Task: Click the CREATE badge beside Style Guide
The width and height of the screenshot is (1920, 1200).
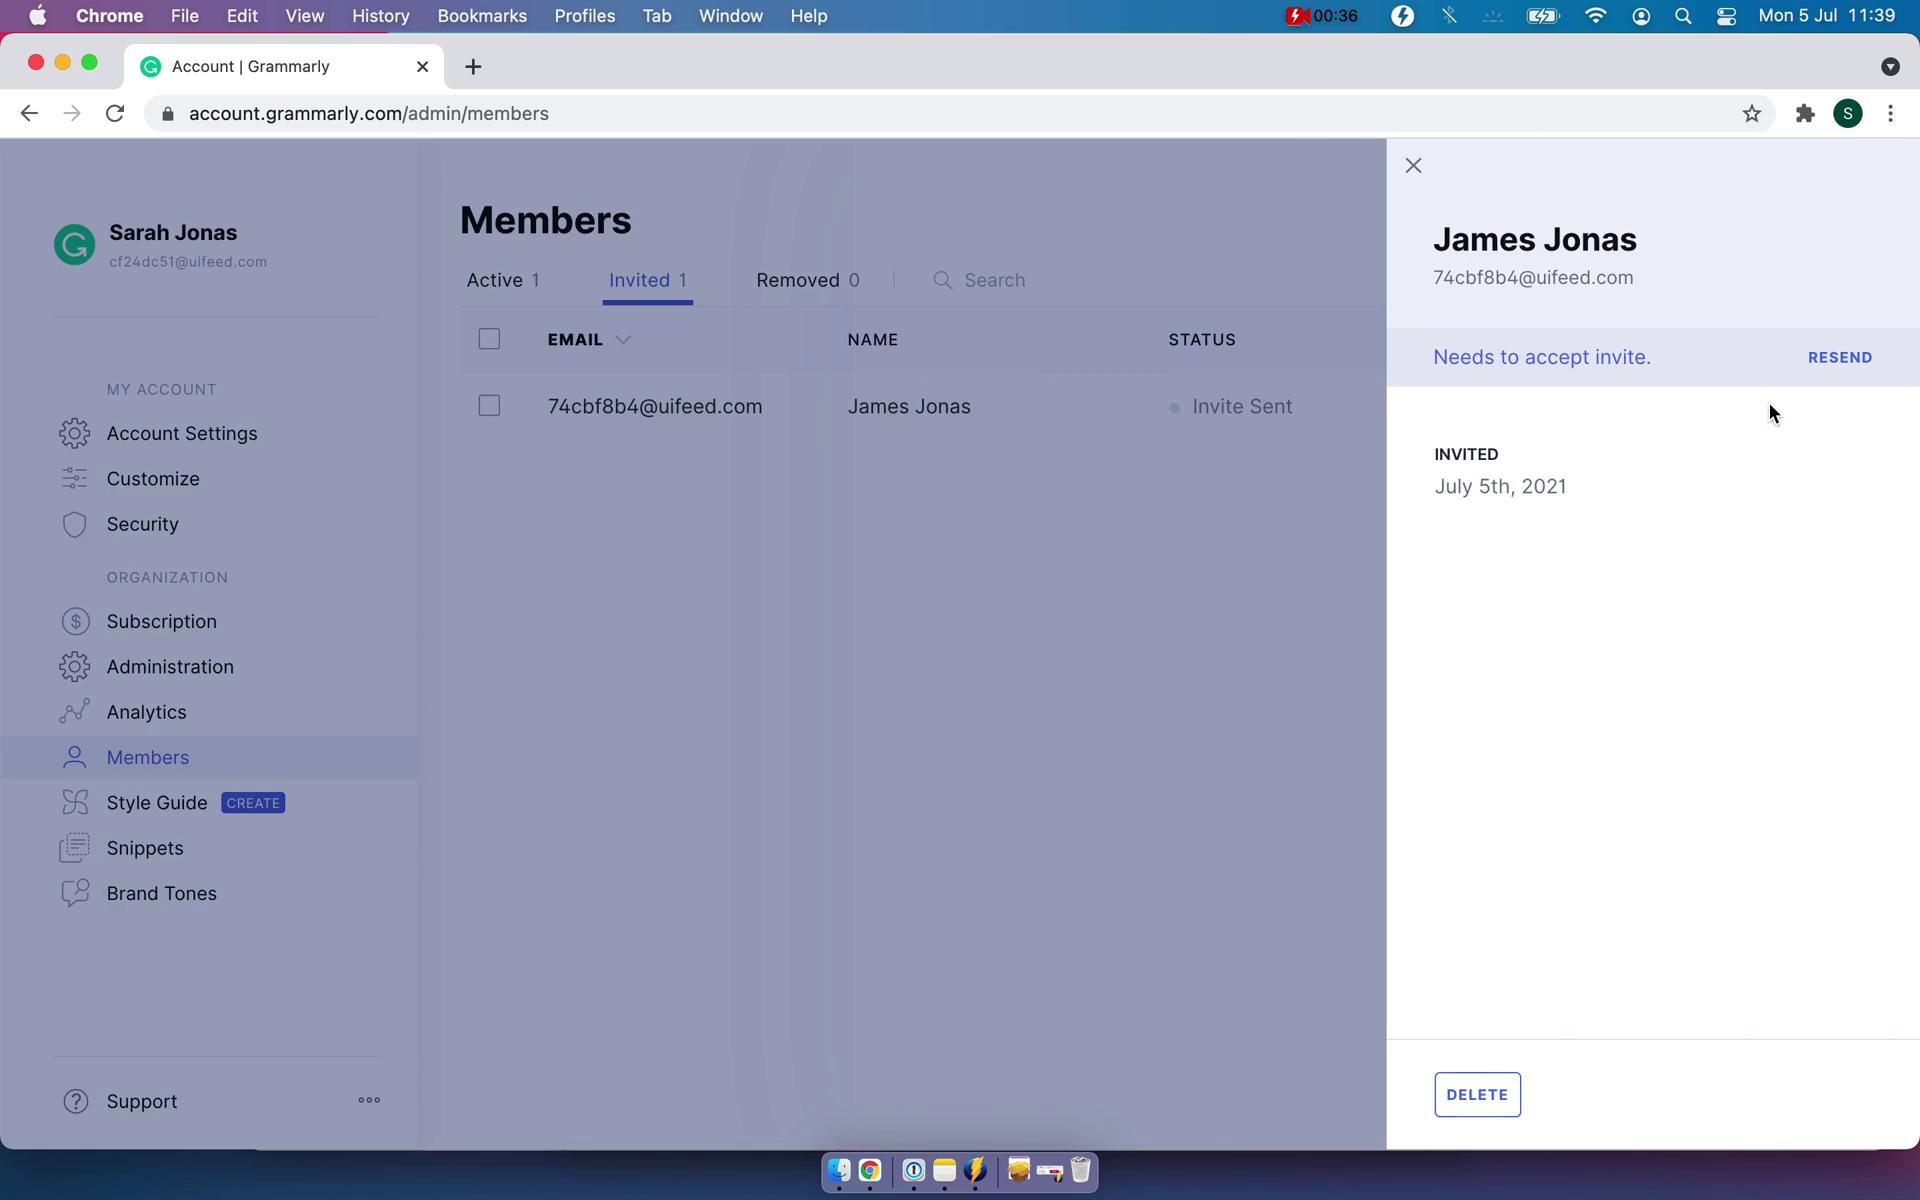Action: click(x=253, y=803)
